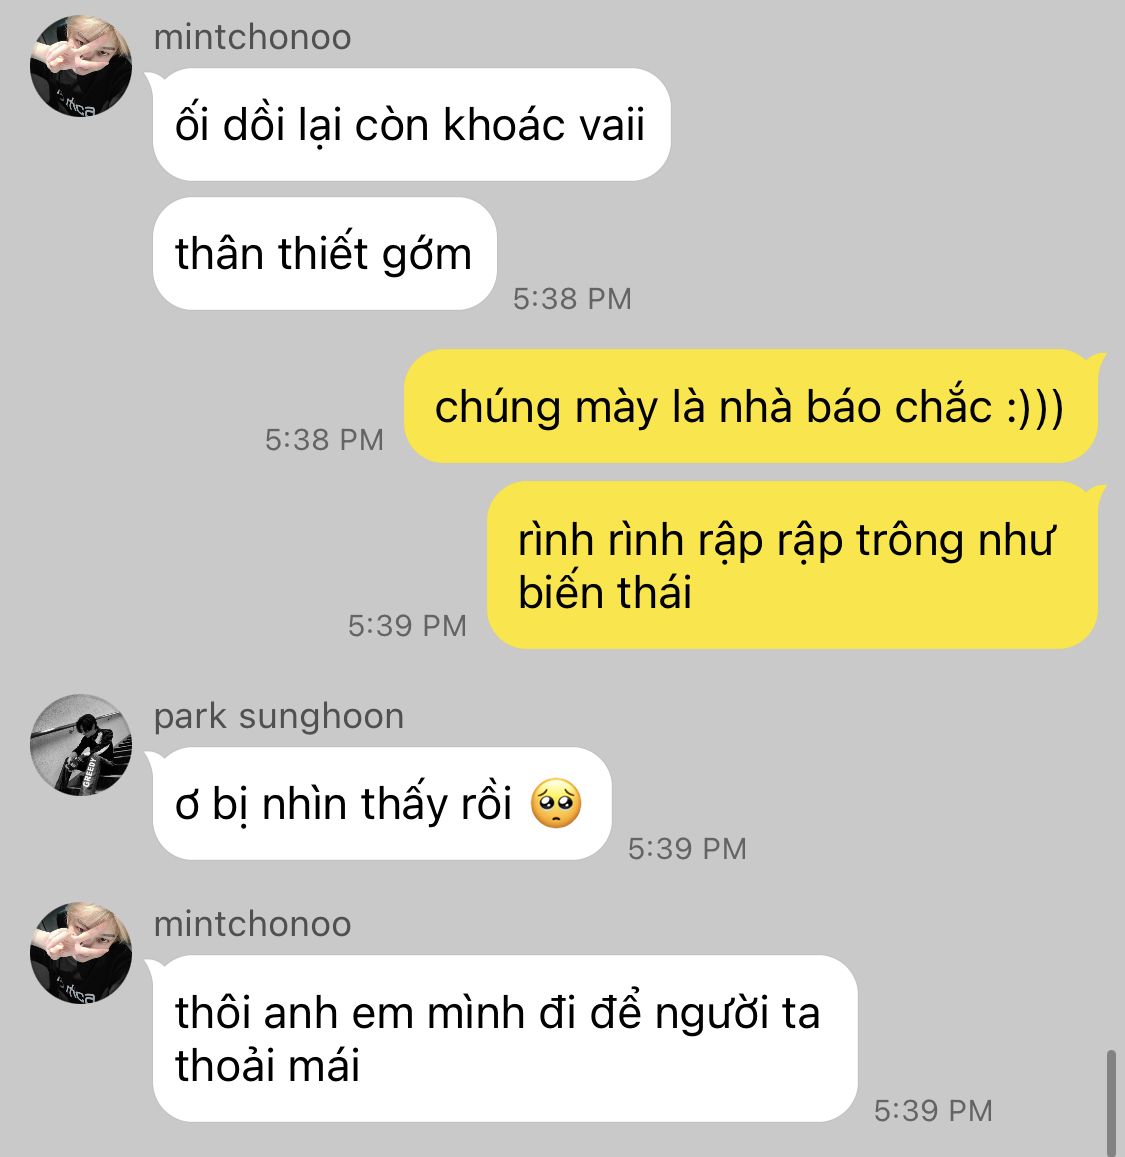Tap 5:38 PM timestamp beside first yellow bubble

click(x=325, y=440)
